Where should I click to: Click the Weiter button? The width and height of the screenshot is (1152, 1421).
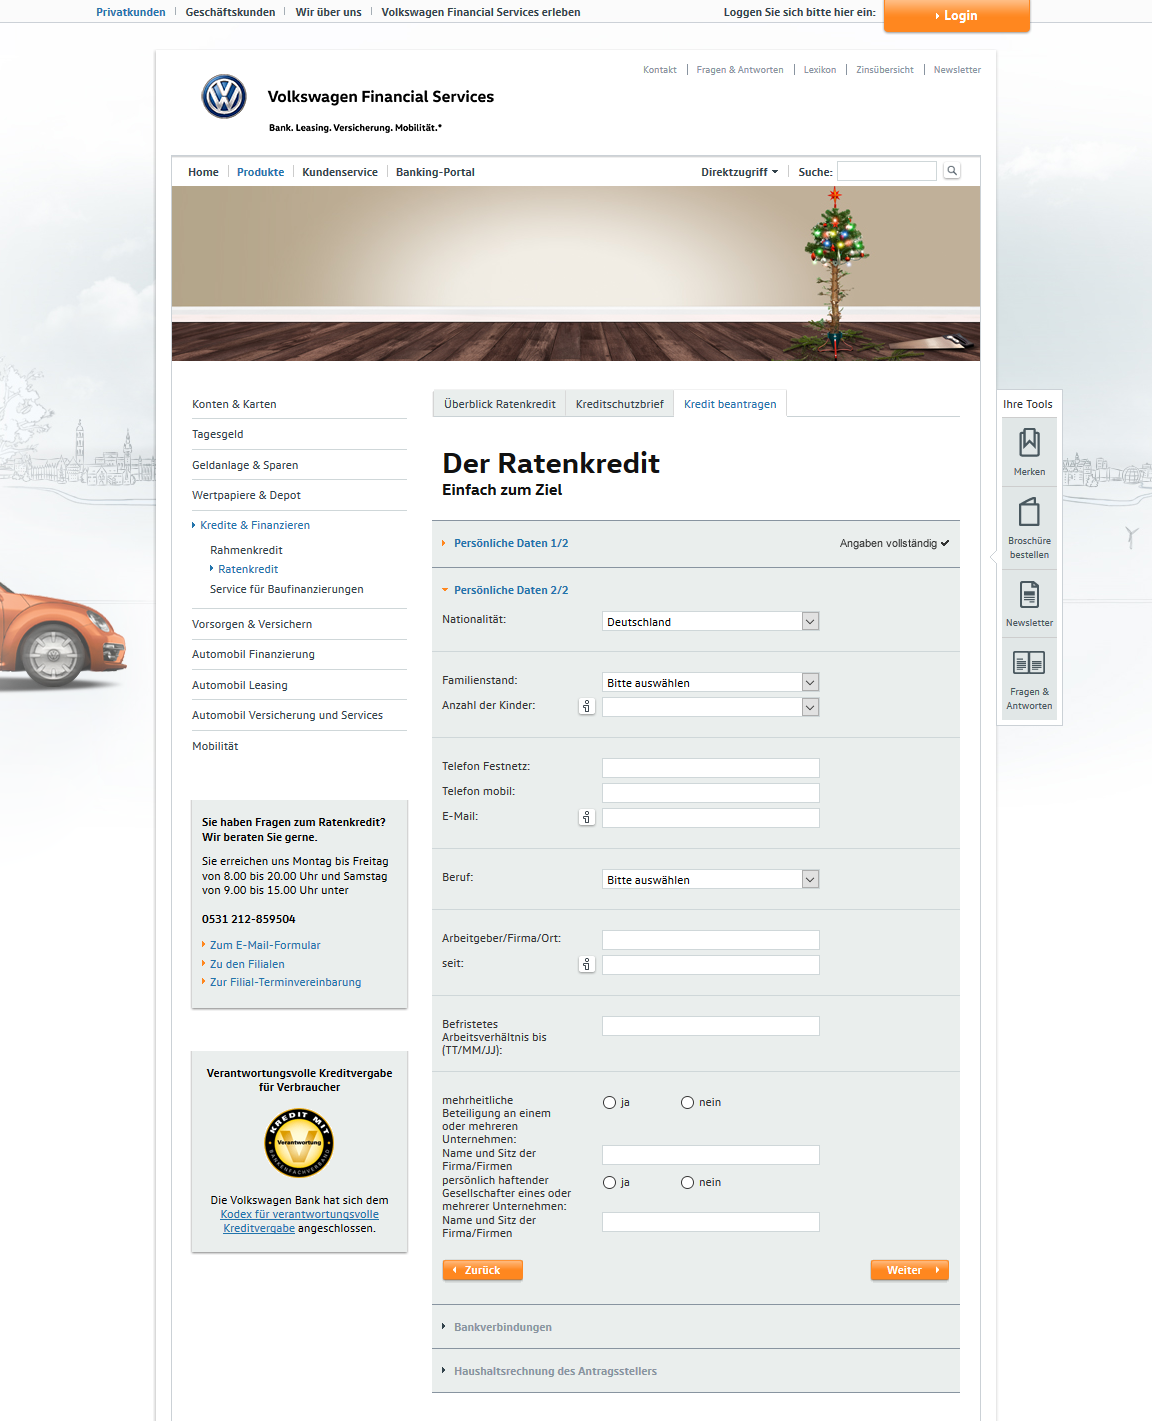[910, 1270]
